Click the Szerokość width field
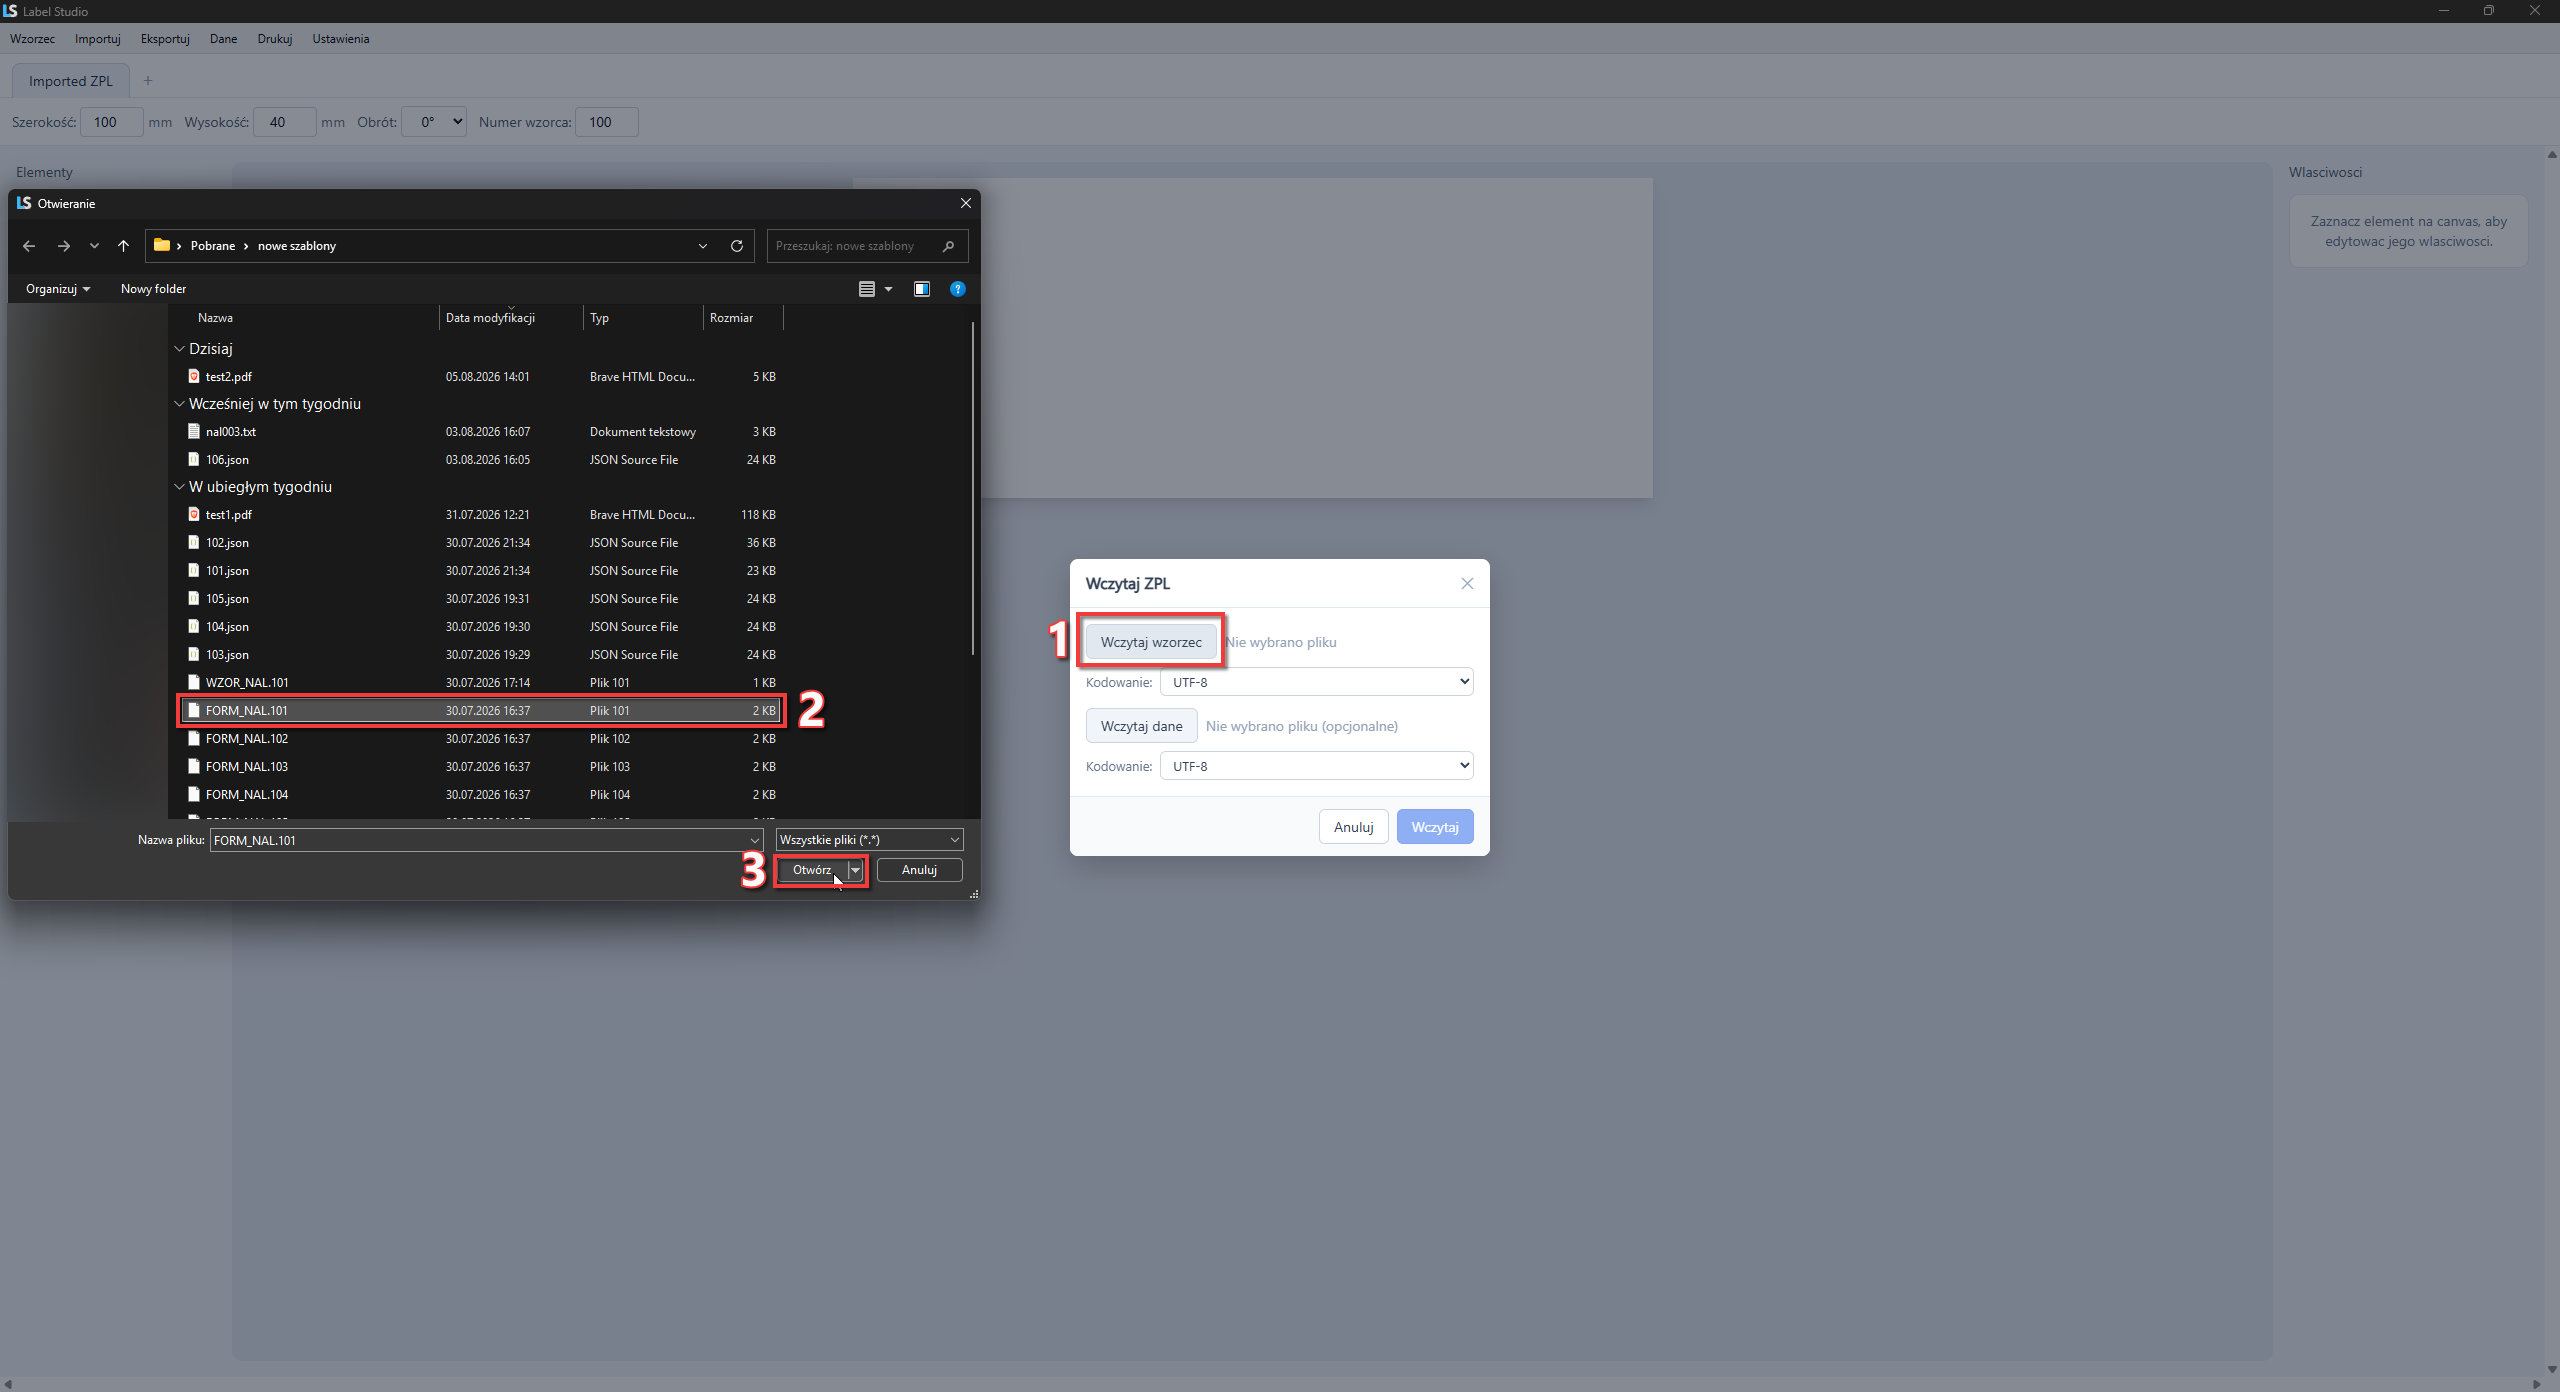 pyautogui.click(x=111, y=122)
